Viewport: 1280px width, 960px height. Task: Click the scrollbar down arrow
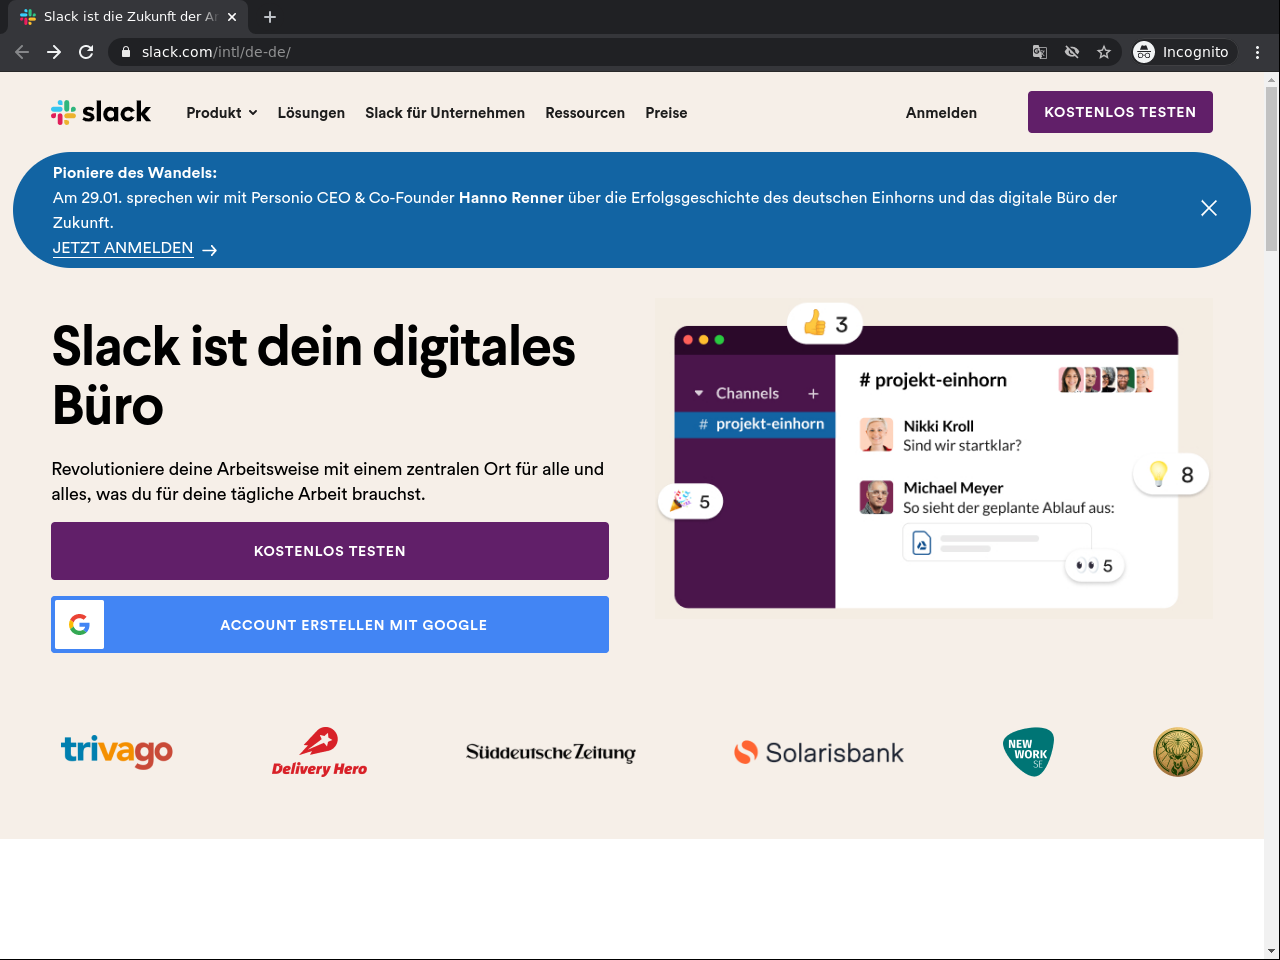pyautogui.click(x=1271, y=951)
